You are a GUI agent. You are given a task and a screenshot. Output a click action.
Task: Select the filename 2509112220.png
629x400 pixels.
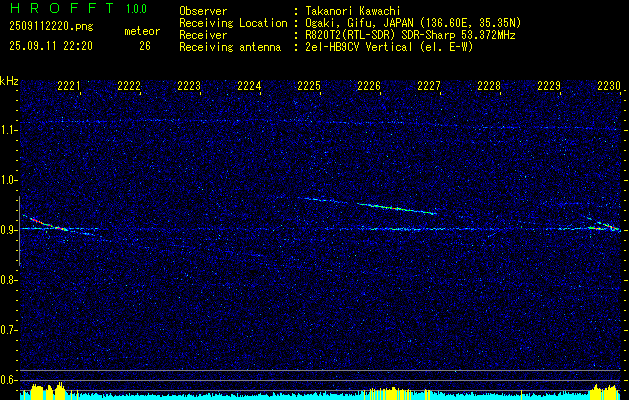[x=51, y=26]
